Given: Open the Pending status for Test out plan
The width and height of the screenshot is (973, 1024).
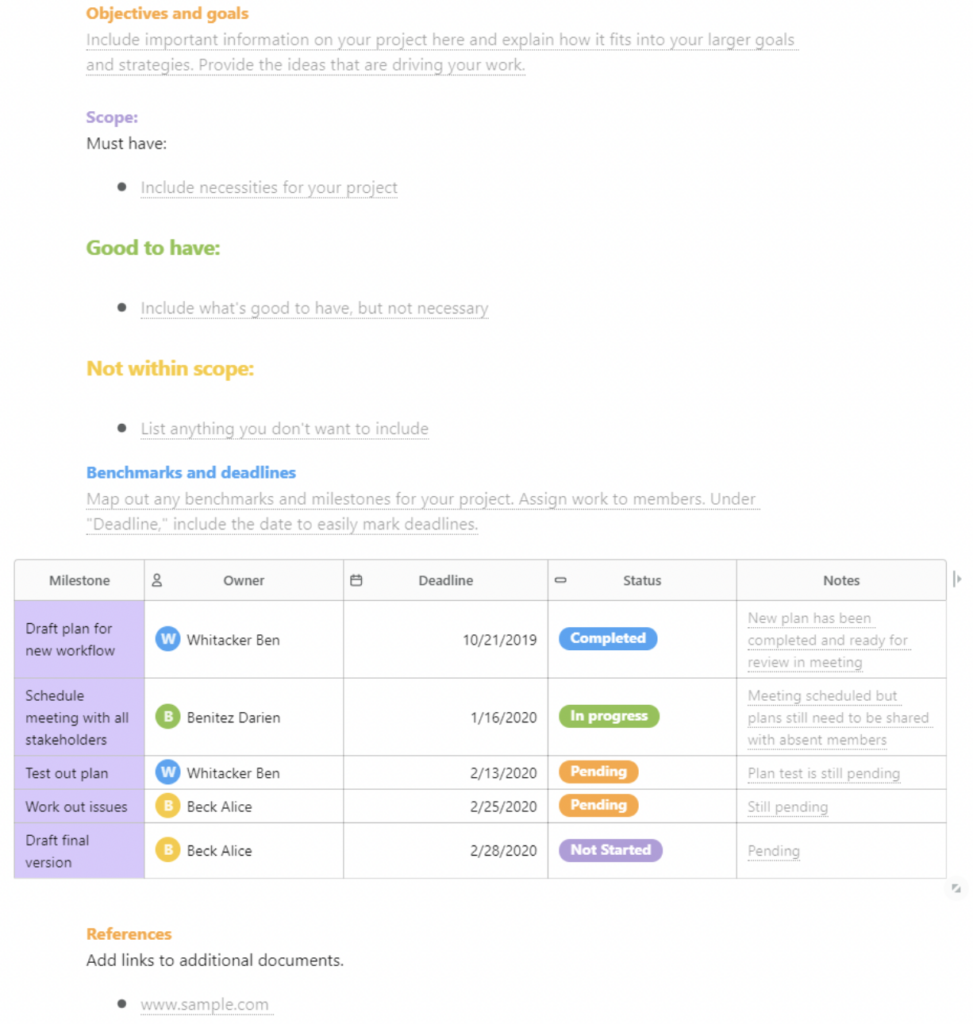Looking at the screenshot, I should click(x=598, y=772).
